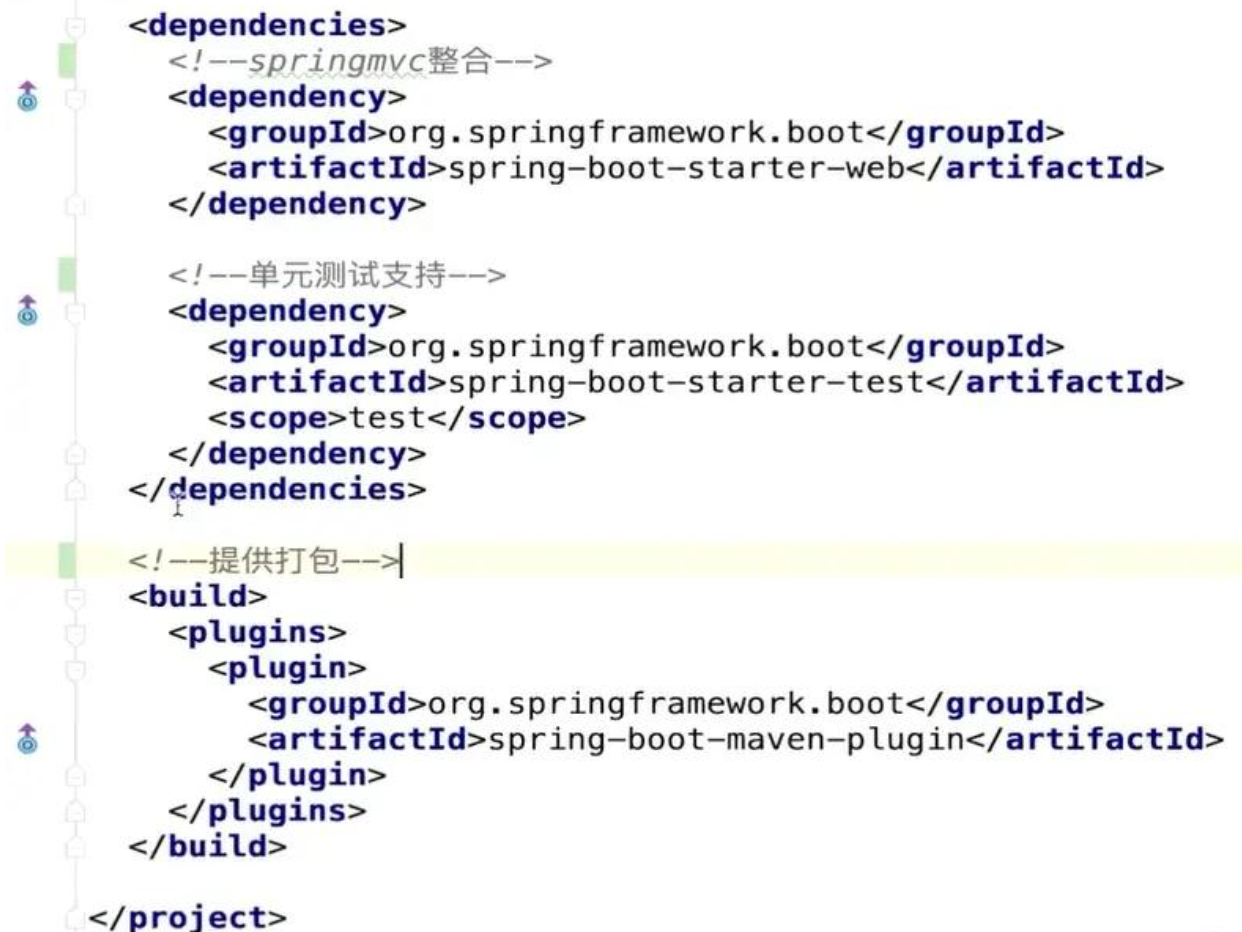Click gutter icon beside spring-boot-maven-plugin artifactId
The width and height of the screenshot is (1242, 932).
27,738
